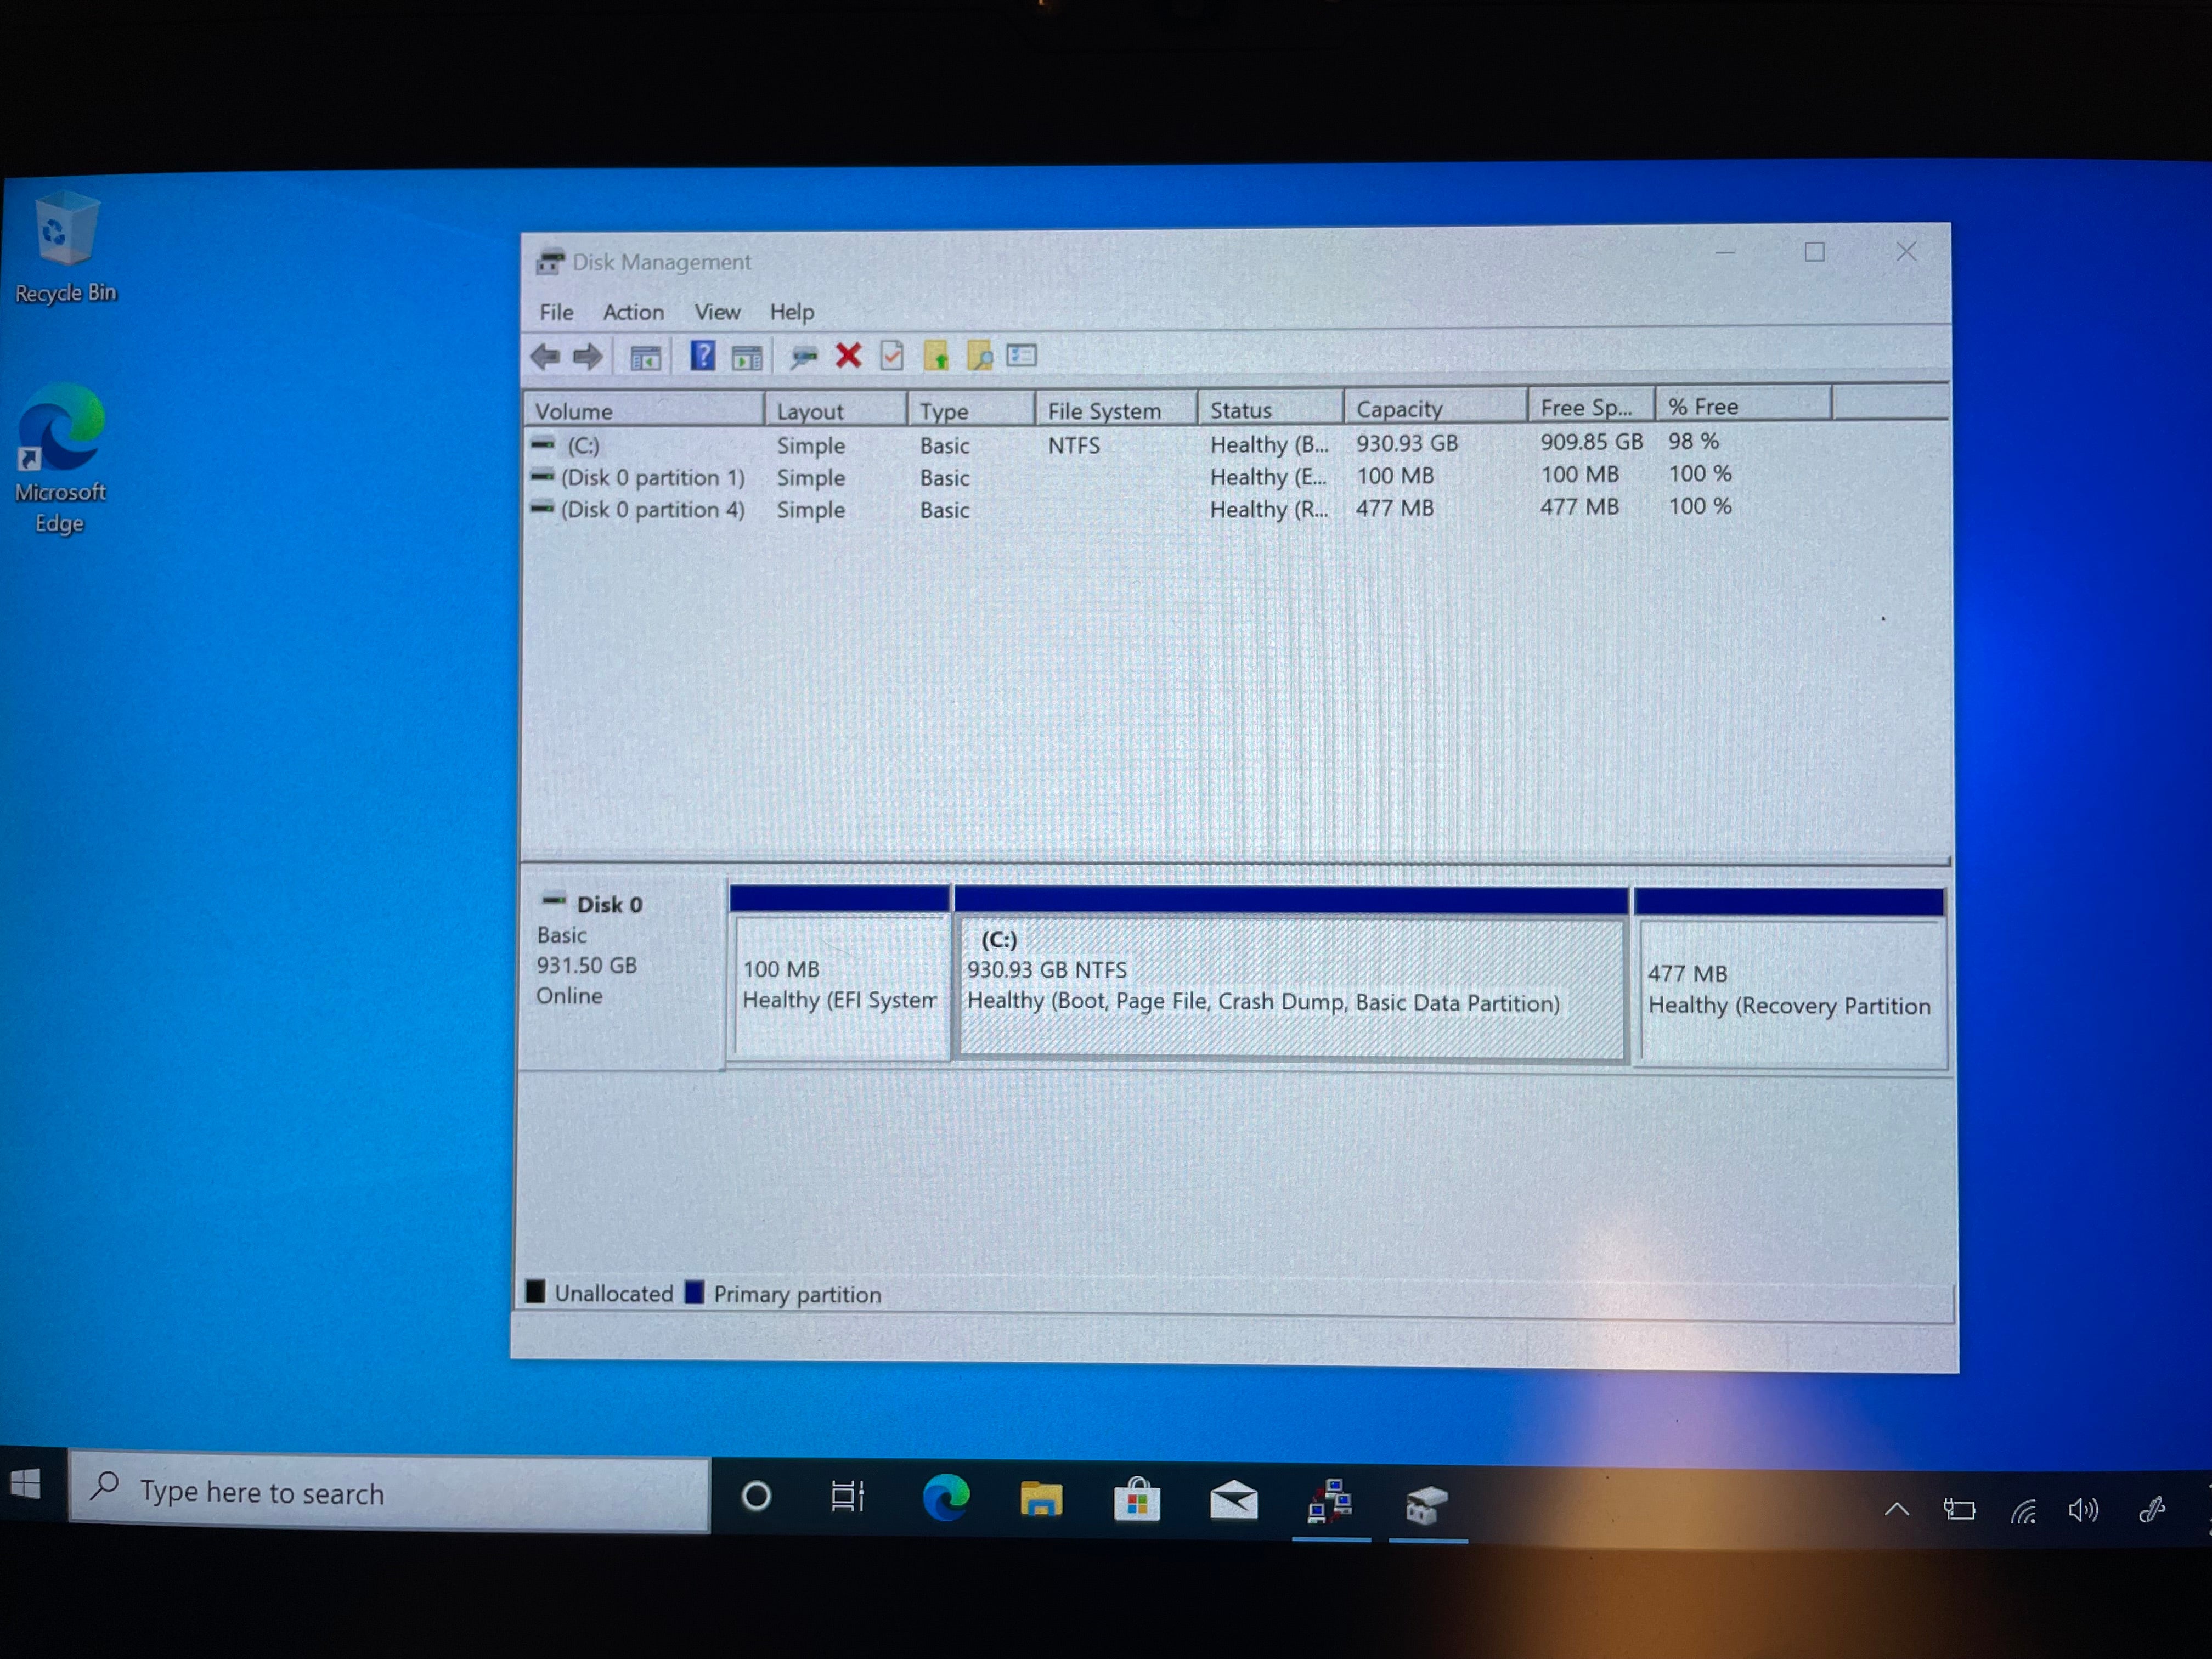Click the Properties checkmark page icon
The width and height of the screenshot is (2212, 1659).
(x=892, y=355)
